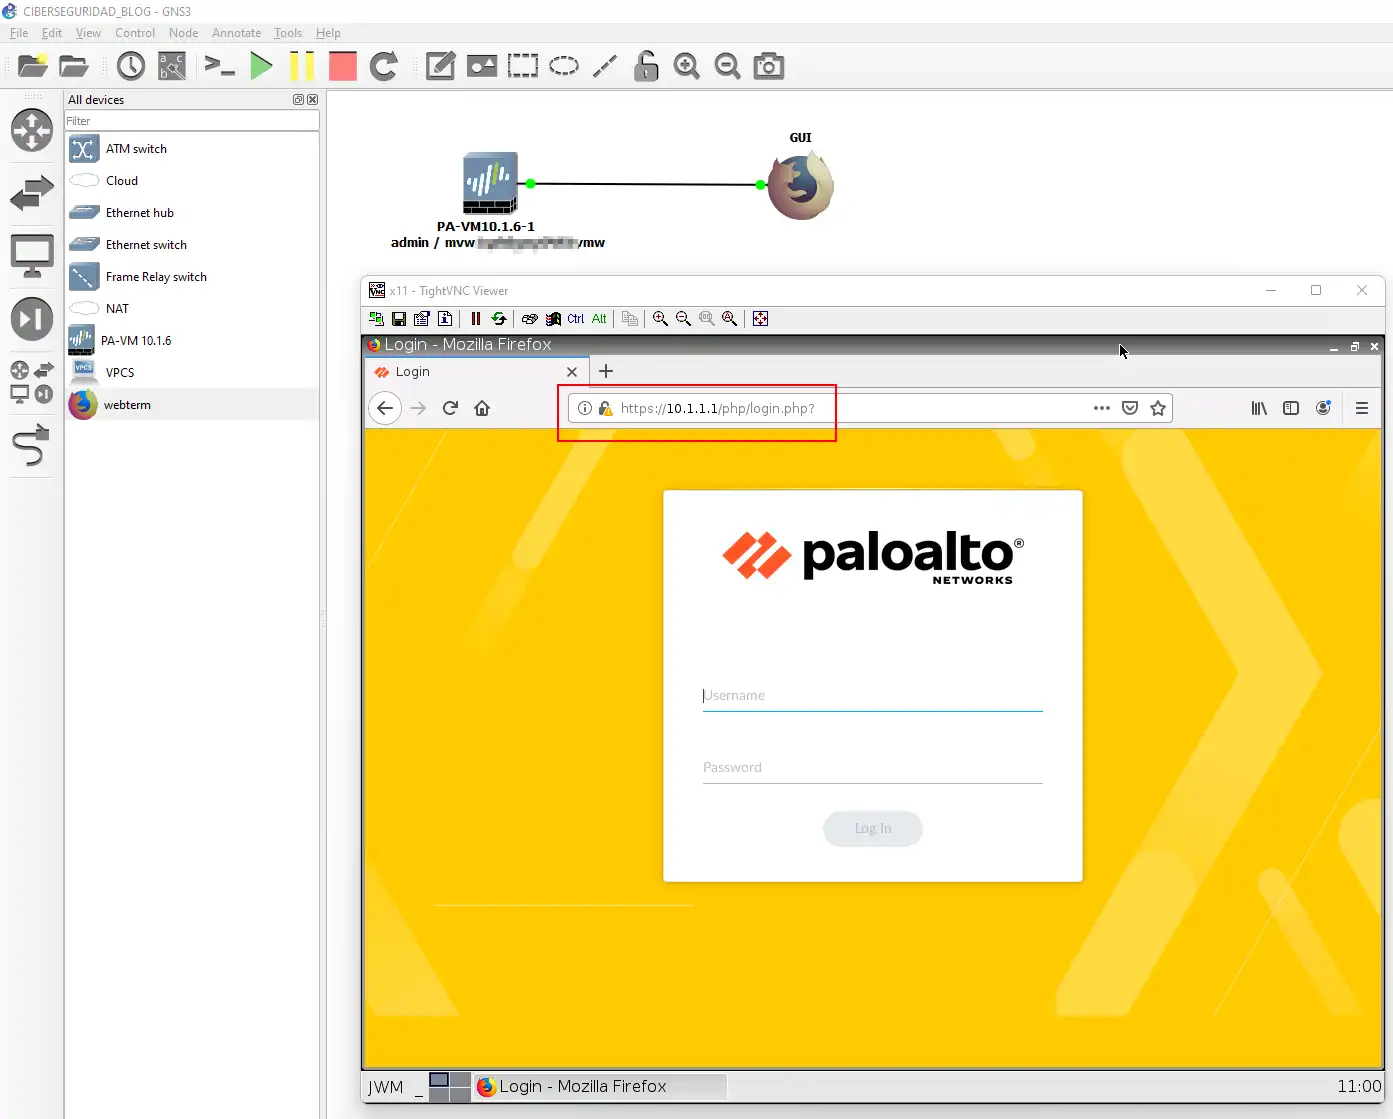The image size is (1393, 1119).
Task: Open console to all devices
Action: point(219,66)
